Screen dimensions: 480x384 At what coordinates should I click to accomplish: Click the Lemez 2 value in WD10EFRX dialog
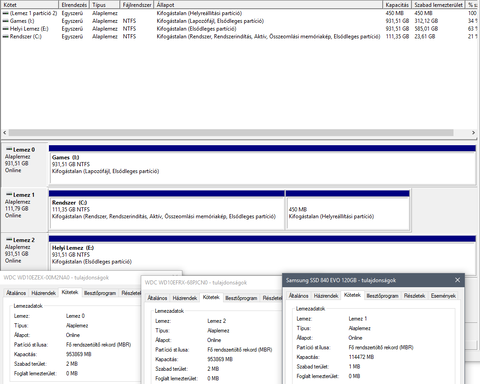point(216,321)
